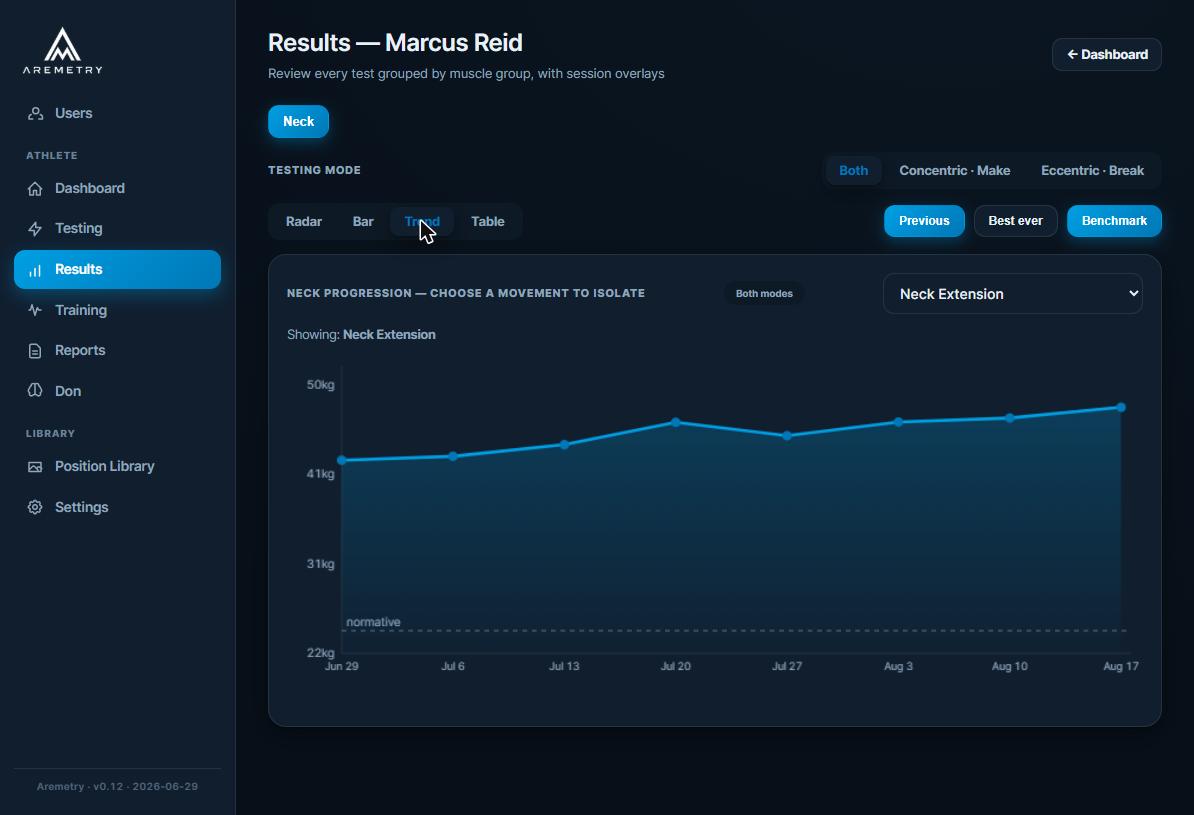Click the Jul 27 data point
1194x815 pixels.
pyautogui.click(x=787, y=436)
